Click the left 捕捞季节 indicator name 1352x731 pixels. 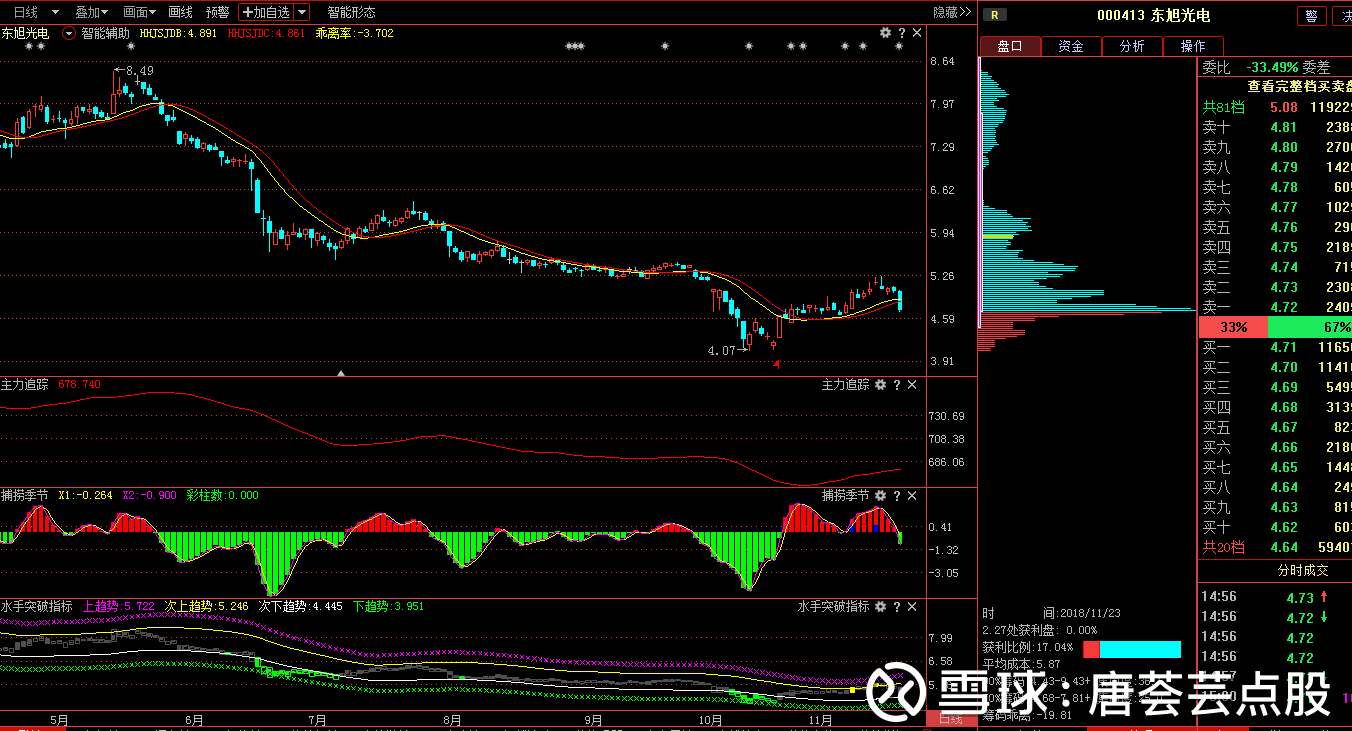25,495
